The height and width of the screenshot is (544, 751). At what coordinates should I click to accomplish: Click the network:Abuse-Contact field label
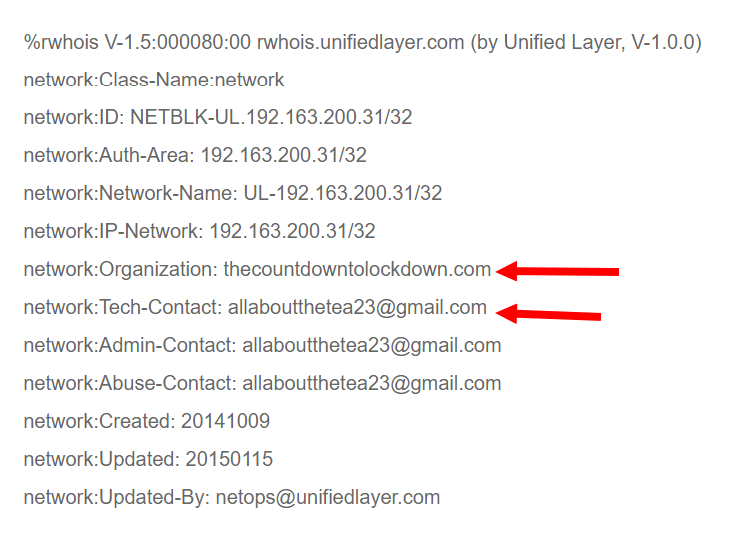point(129,384)
